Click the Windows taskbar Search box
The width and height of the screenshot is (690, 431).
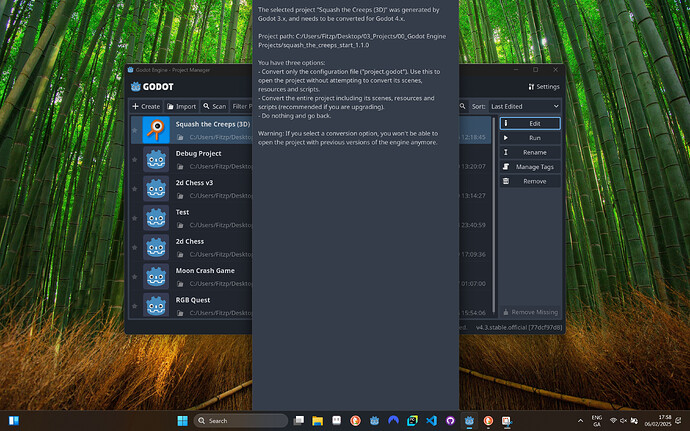tap(241, 421)
